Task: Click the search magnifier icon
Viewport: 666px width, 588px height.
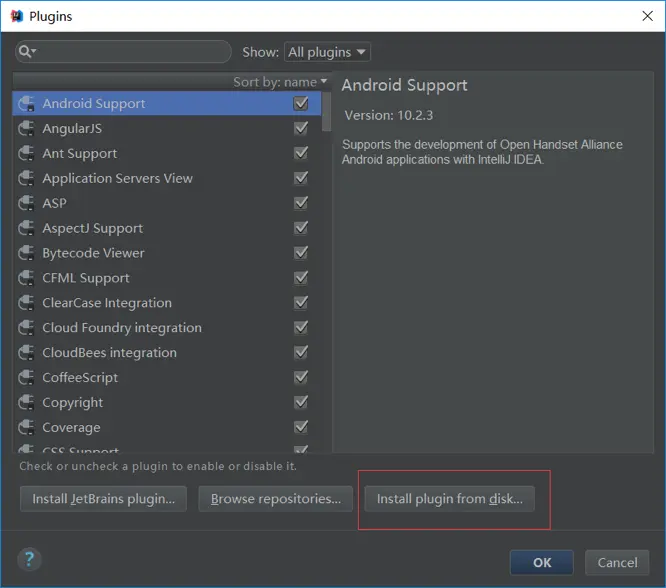Action: (x=27, y=52)
